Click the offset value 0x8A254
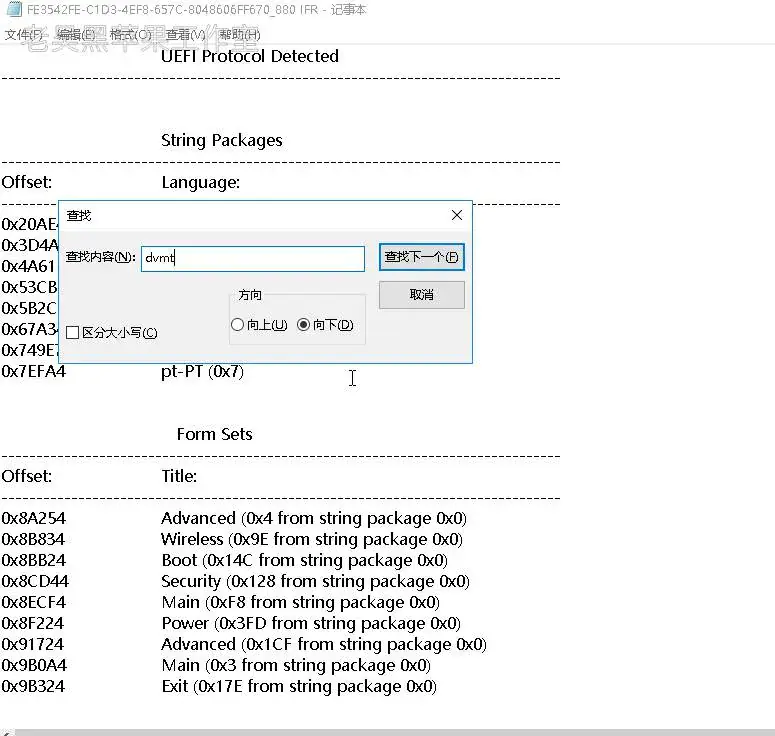 click(x=33, y=518)
